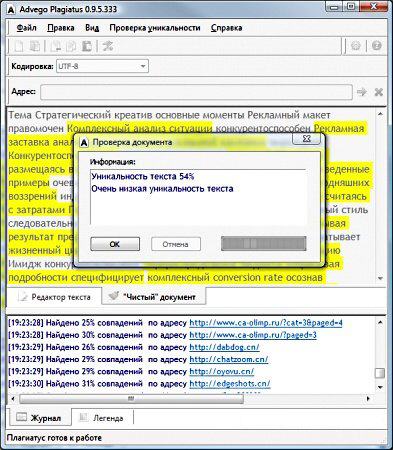Switch to the Легенда tab
393x450 pixels.
(x=103, y=418)
